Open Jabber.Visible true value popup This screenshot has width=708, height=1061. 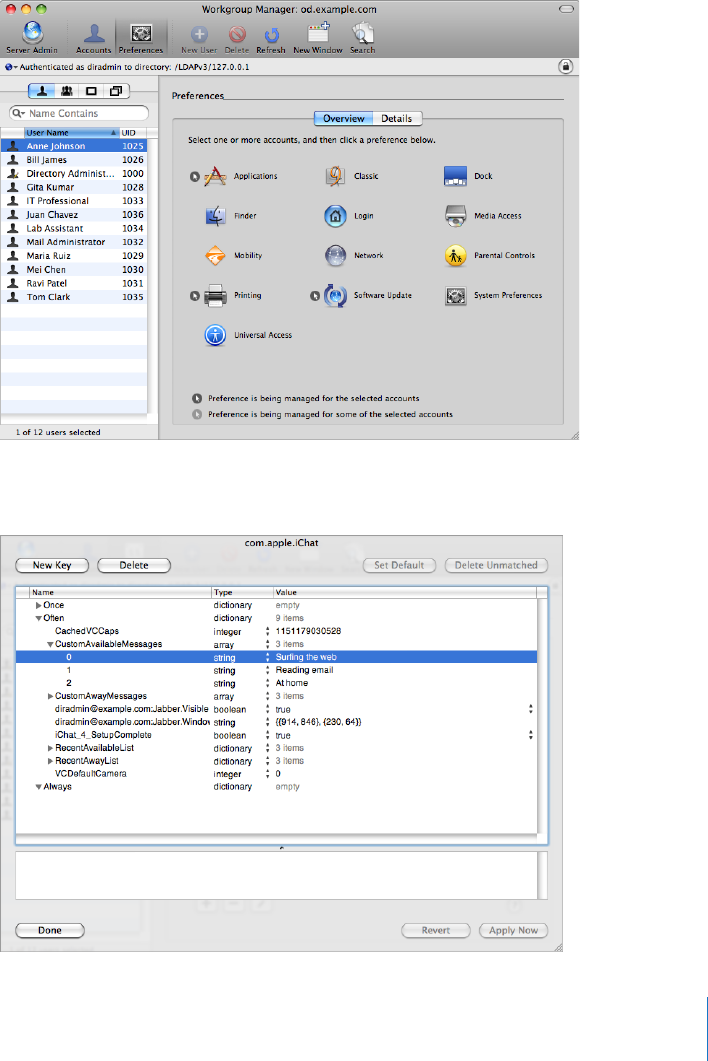tap(531, 709)
